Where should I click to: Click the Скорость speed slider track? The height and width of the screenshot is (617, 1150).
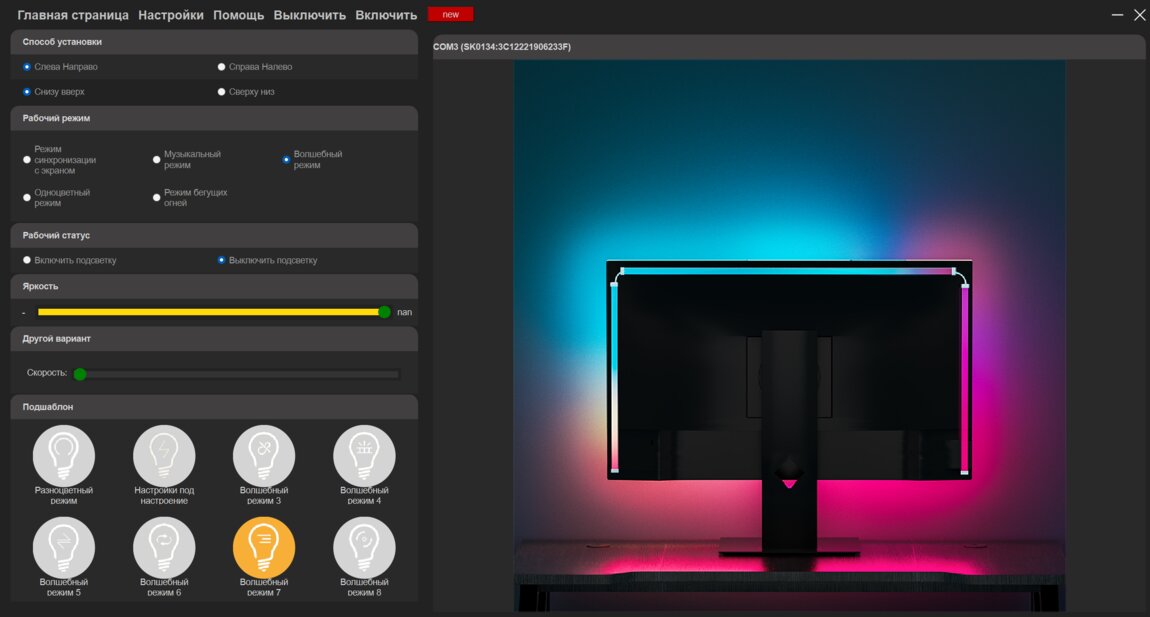coord(240,375)
